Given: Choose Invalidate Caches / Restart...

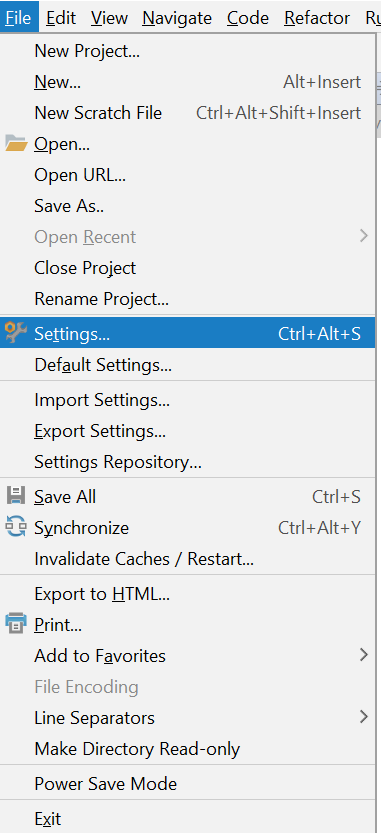Looking at the screenshot, I should (188, 559).
